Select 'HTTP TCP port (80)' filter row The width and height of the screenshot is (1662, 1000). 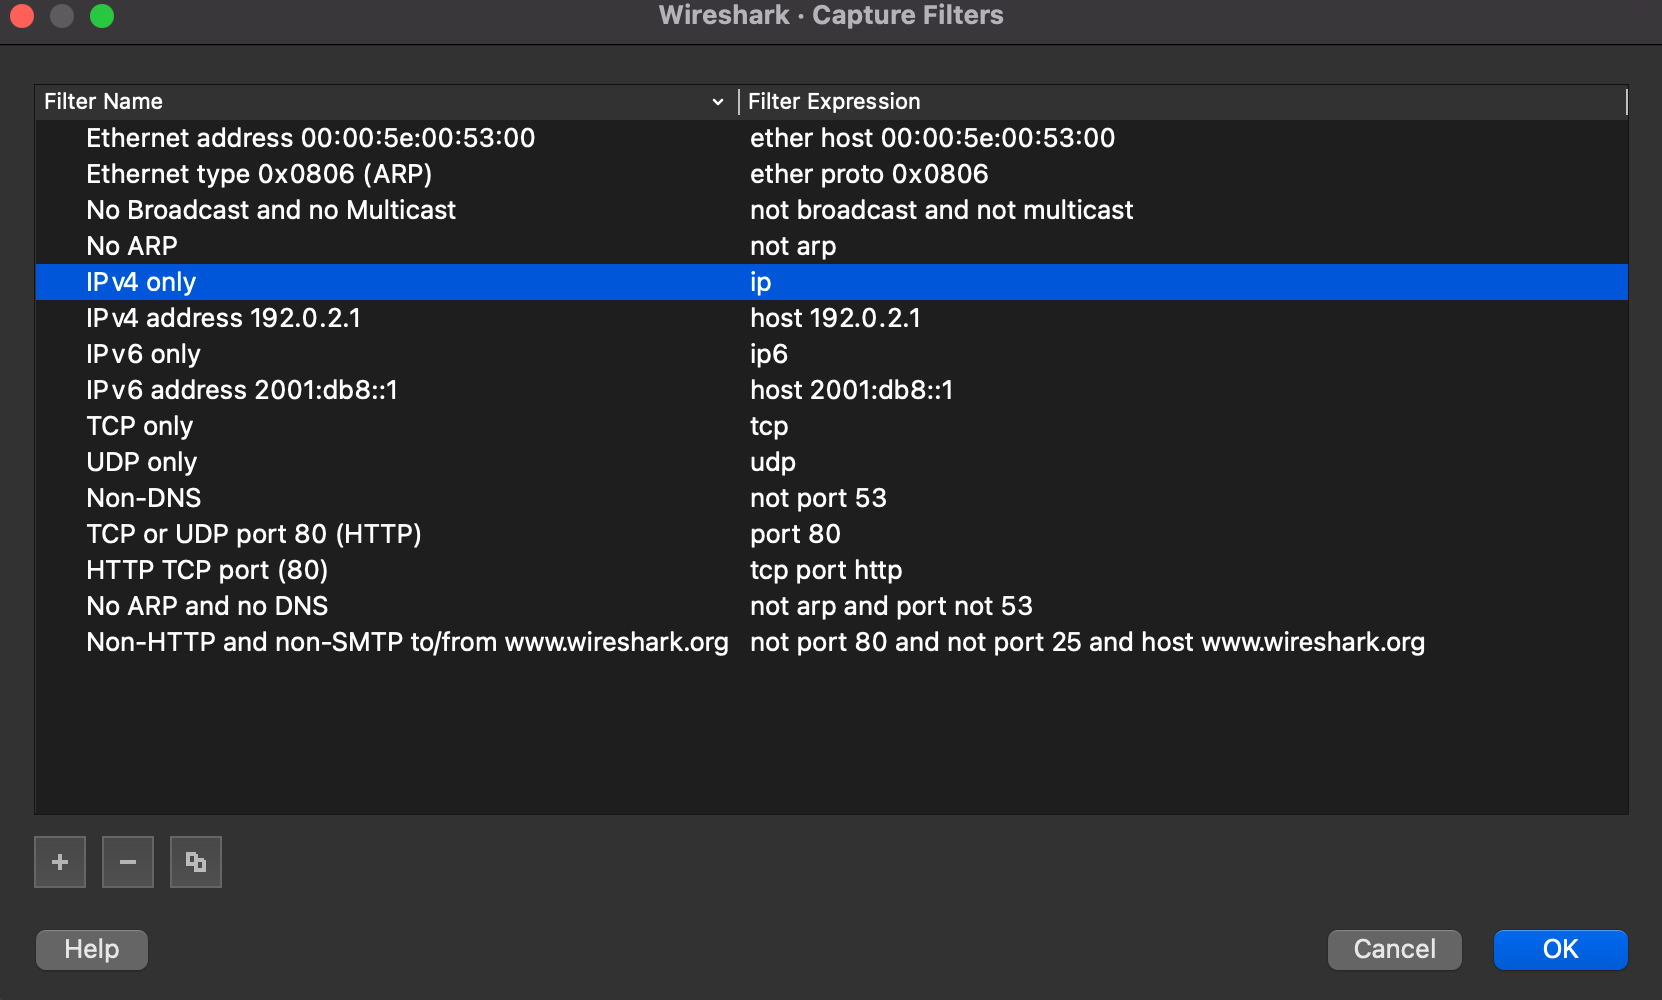pos(207,570)
